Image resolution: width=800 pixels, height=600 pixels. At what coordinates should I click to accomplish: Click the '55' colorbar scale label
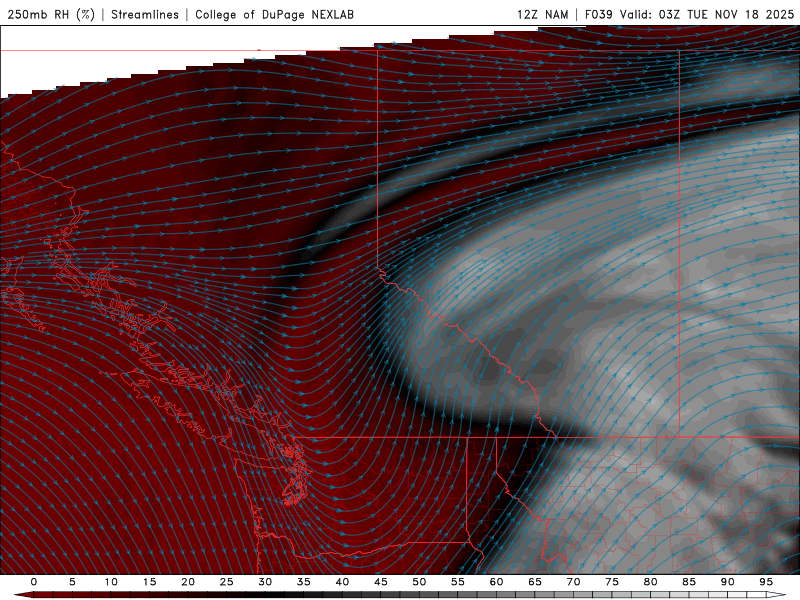pos(458,582)
